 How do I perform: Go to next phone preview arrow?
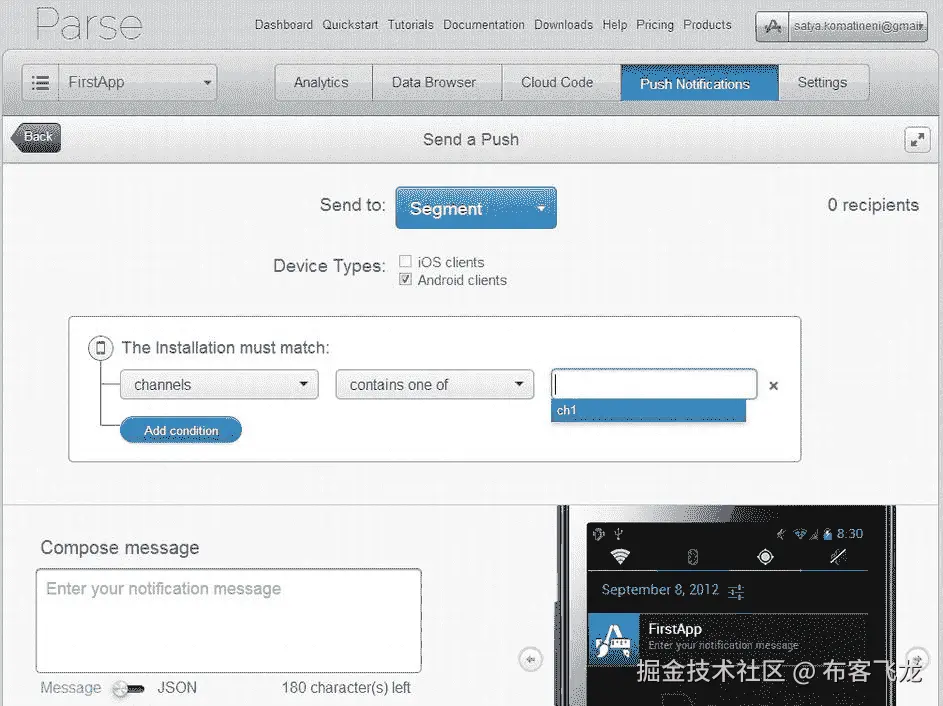(x=917, y=658)
